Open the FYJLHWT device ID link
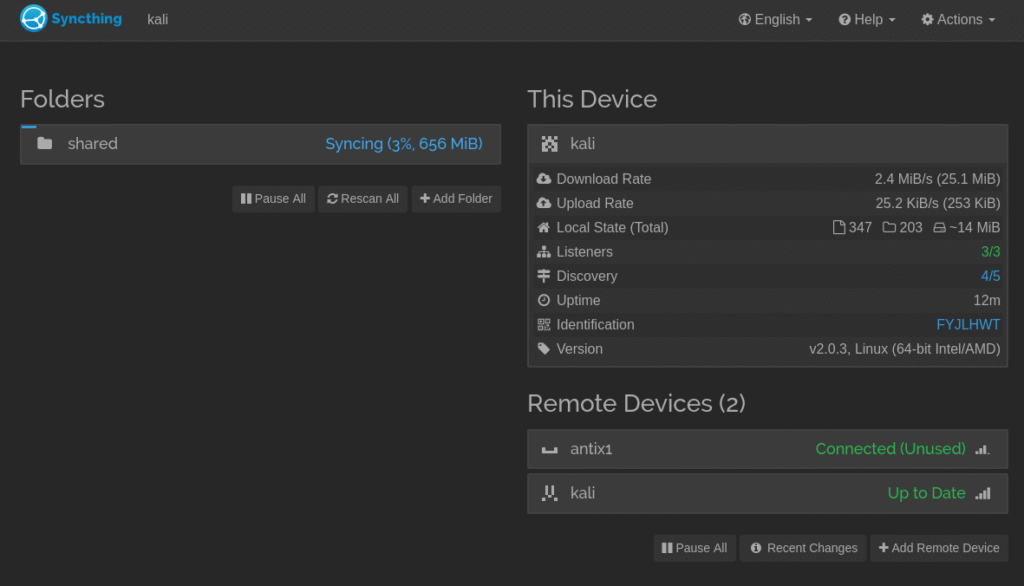Viewport: 1024px width, 586px height. point(968,325)
